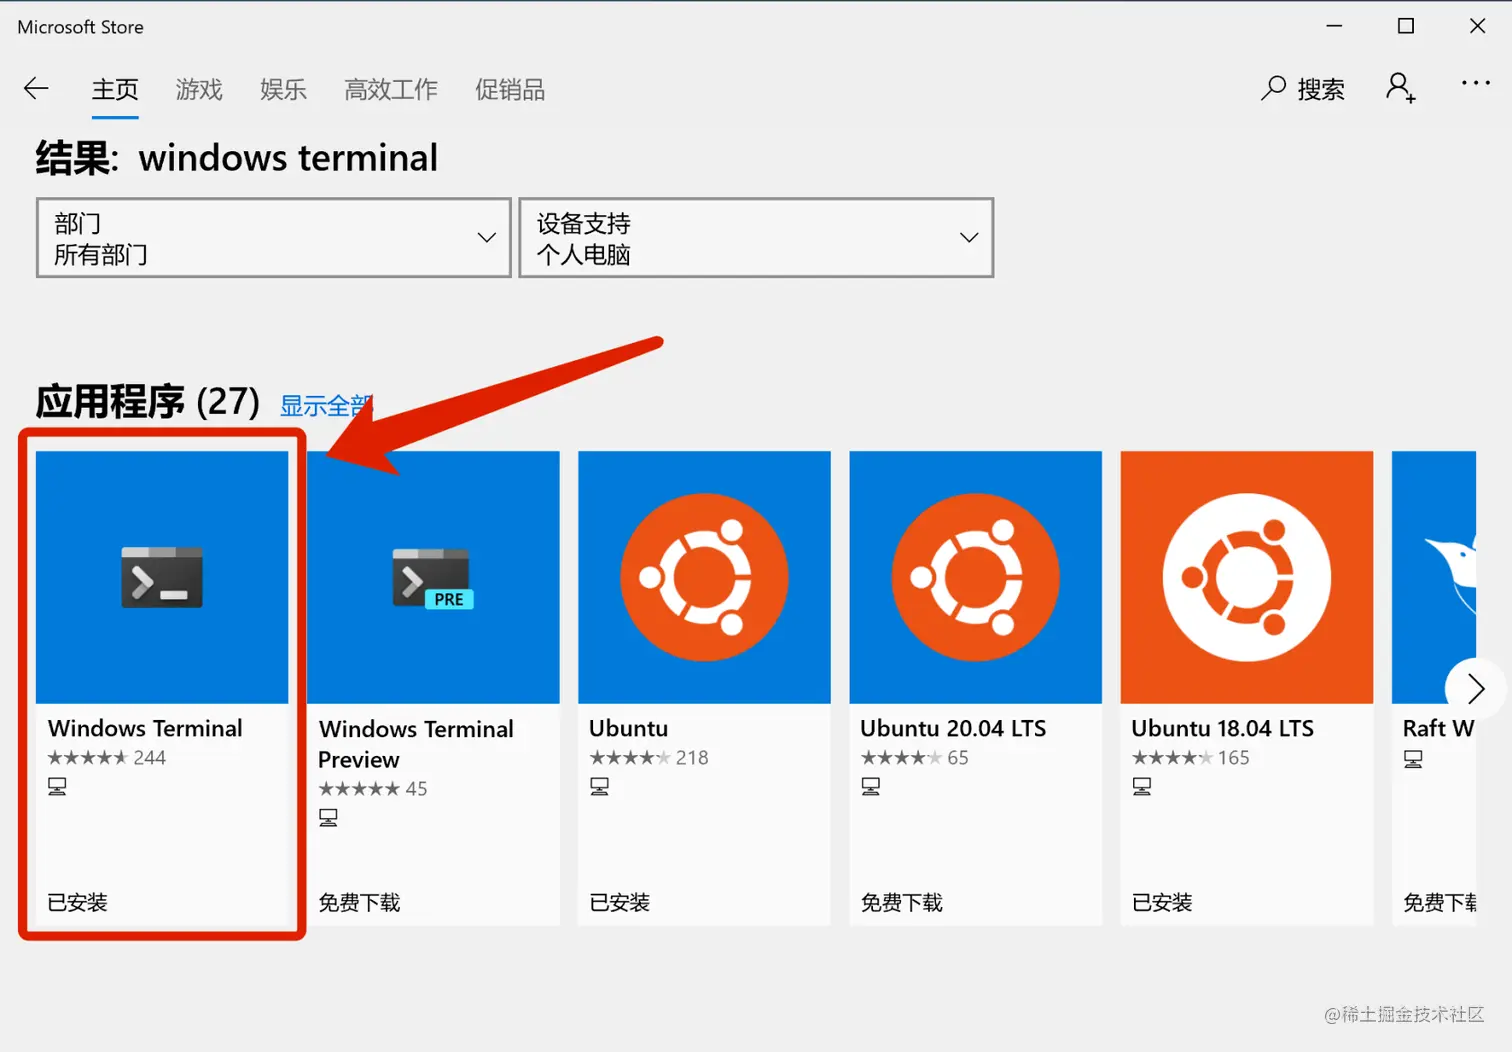Viewport: 1512px width, 1052px height.
Task: Click the Raft W app title
Action: click(x=1439, y=728)
